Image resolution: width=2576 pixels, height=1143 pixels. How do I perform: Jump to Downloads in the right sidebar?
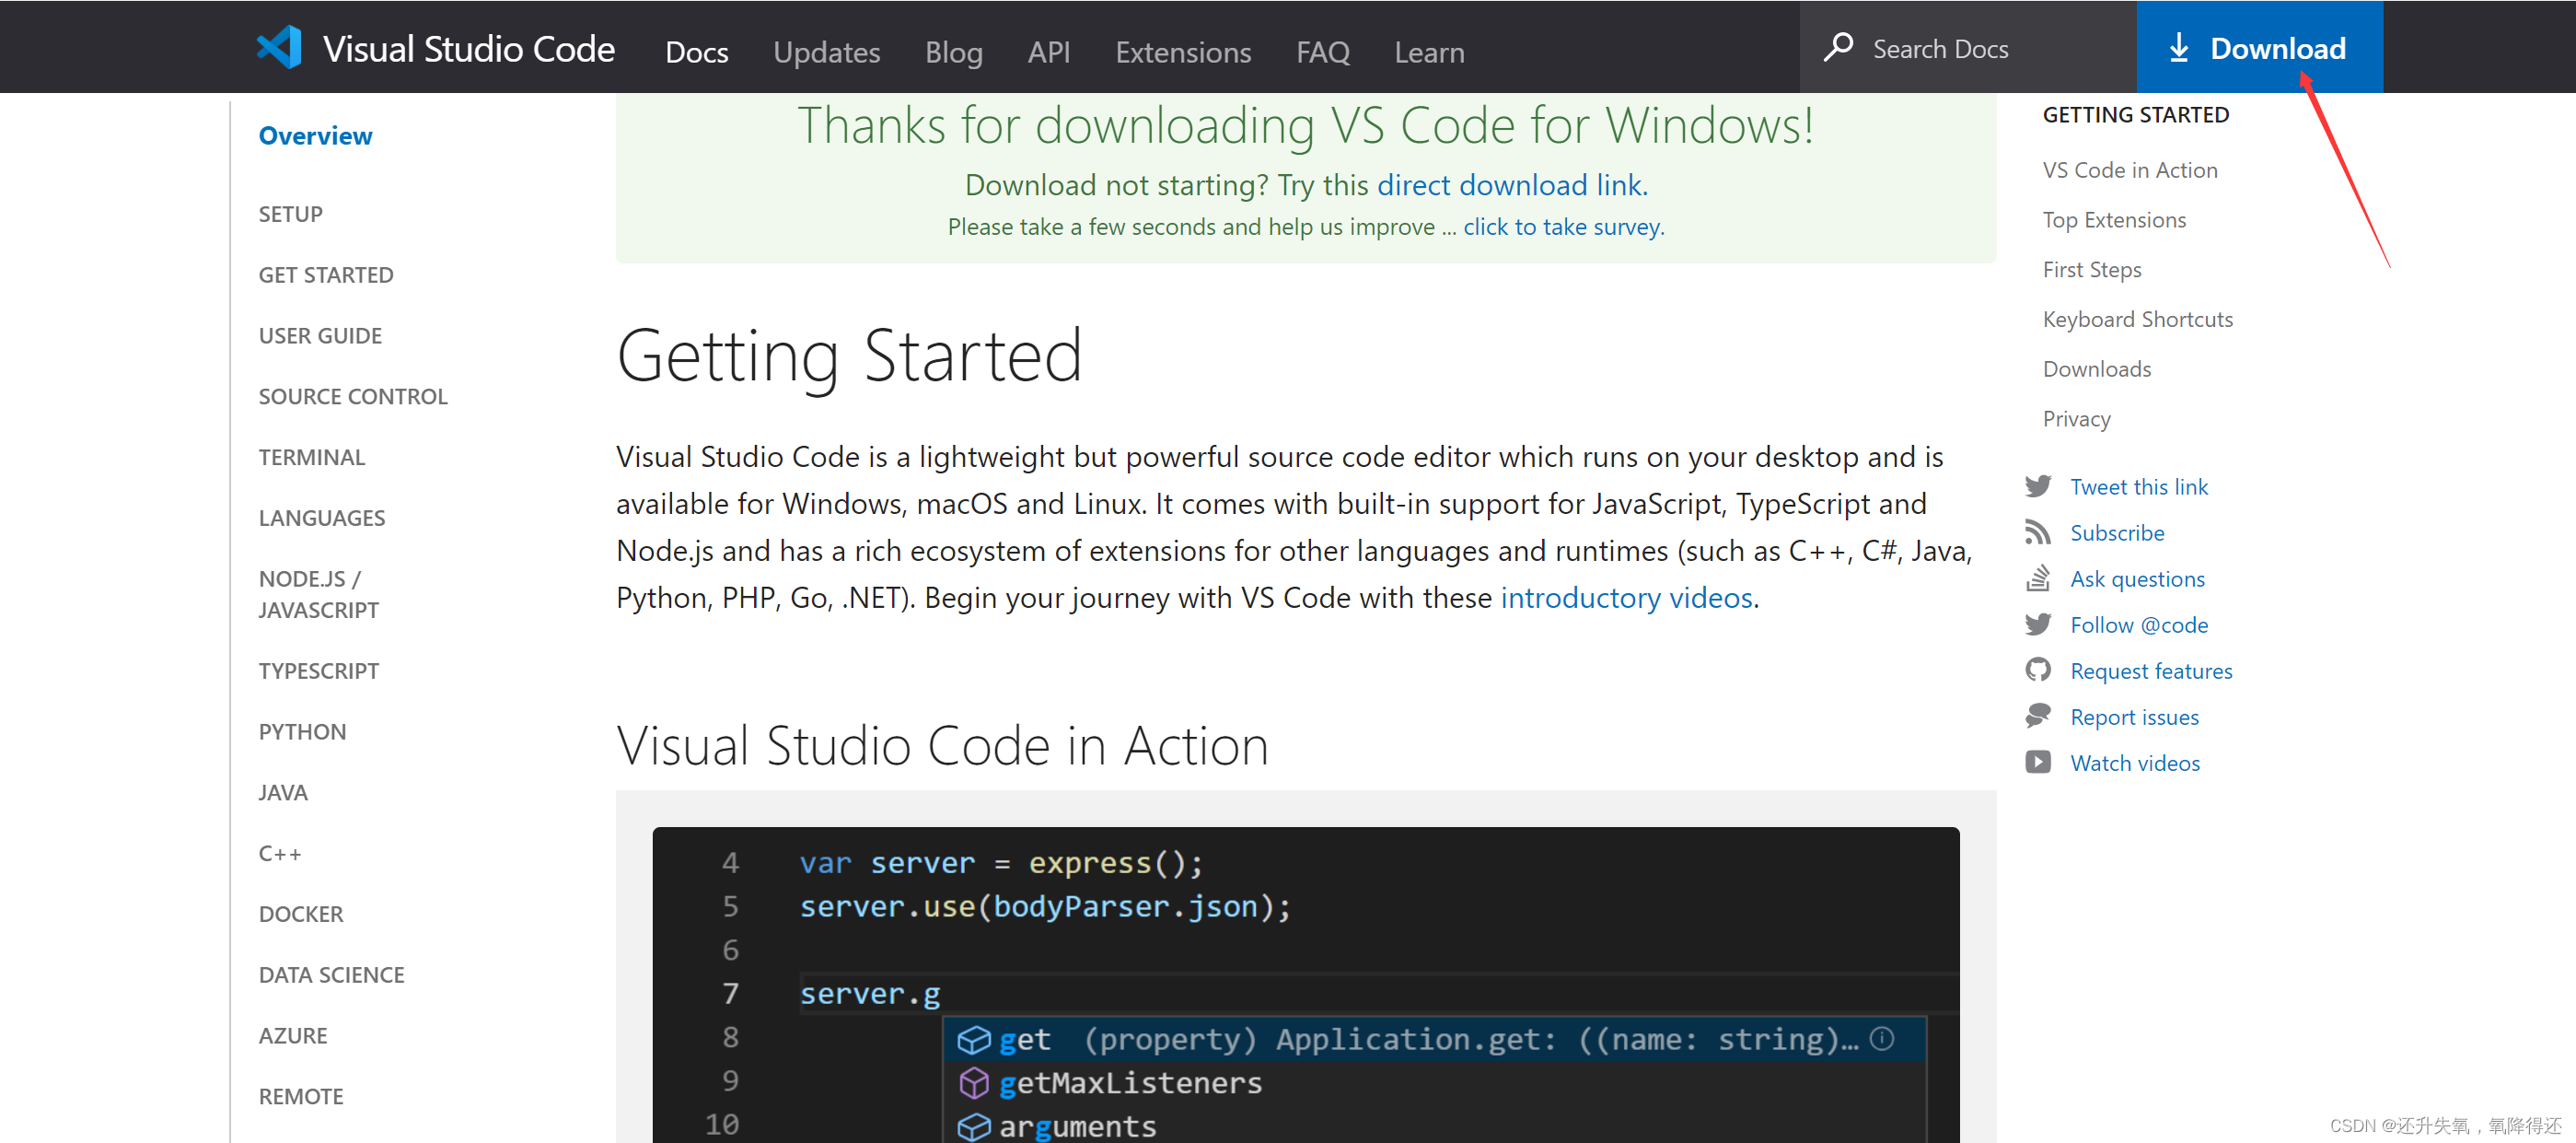pyautogui.click(x=2097, y=370)
